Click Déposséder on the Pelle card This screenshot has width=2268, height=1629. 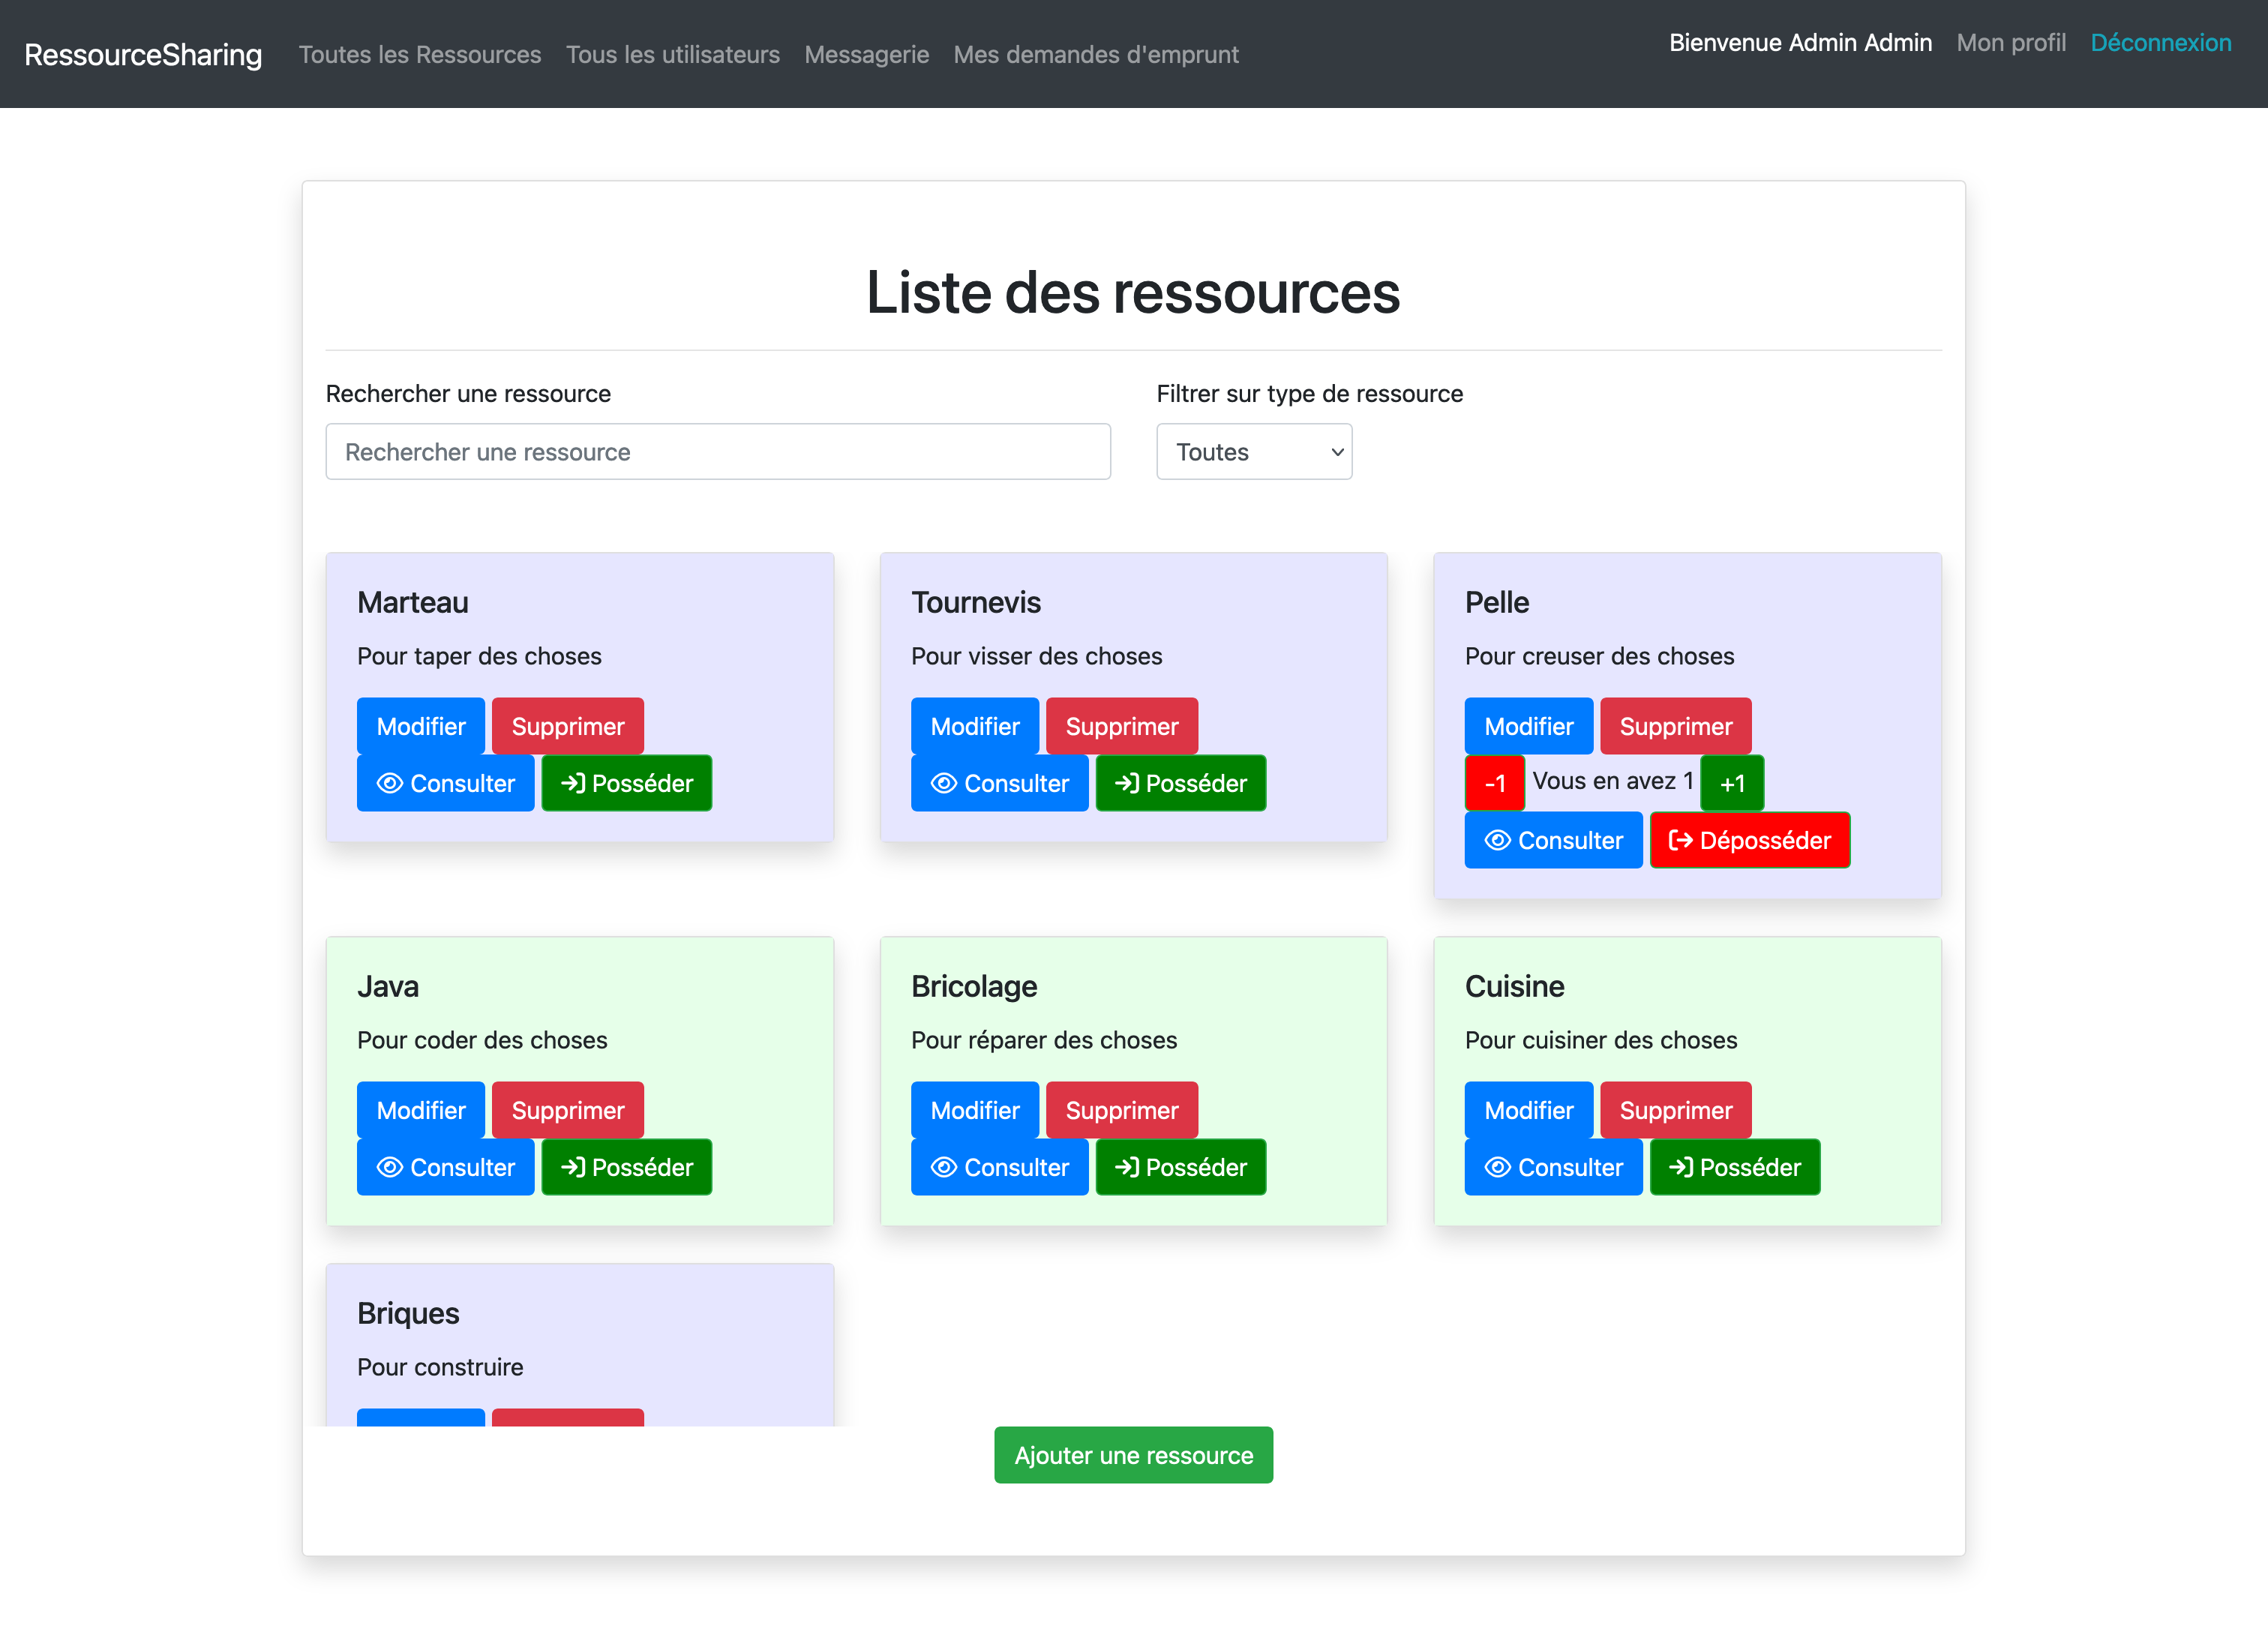click(1750, 840)
